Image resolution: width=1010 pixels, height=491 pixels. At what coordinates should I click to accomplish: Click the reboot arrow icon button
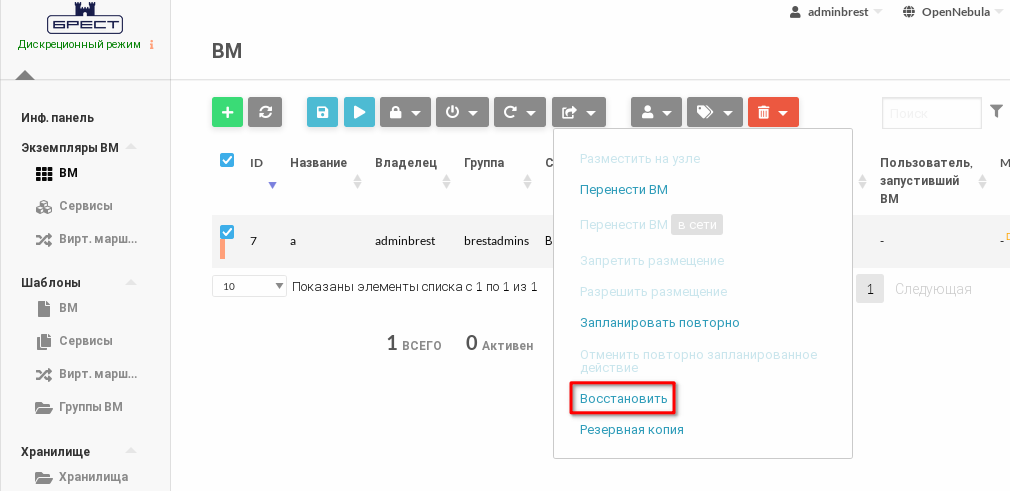pyautogui.click(x=520, y=112)
